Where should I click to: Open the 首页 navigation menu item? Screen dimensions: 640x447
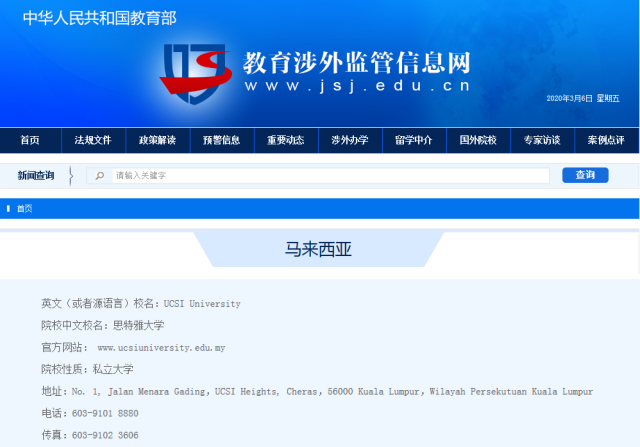pos(30,140)
